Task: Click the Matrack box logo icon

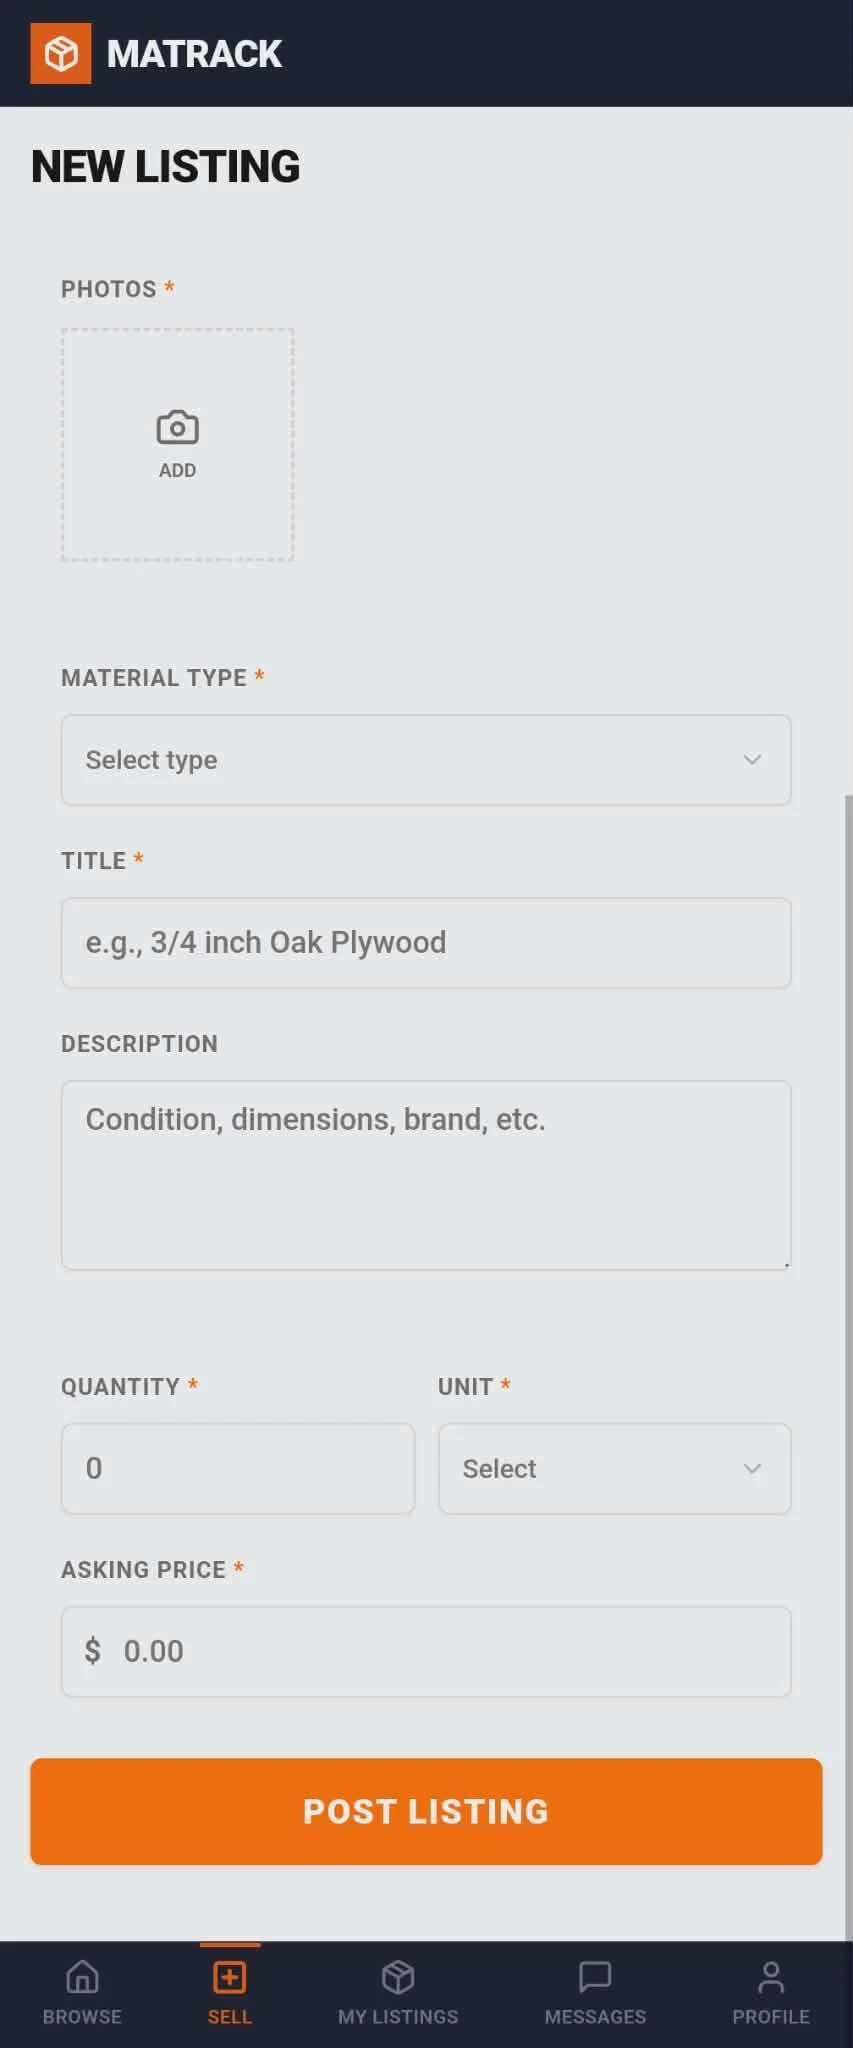Action: point(60,54)
